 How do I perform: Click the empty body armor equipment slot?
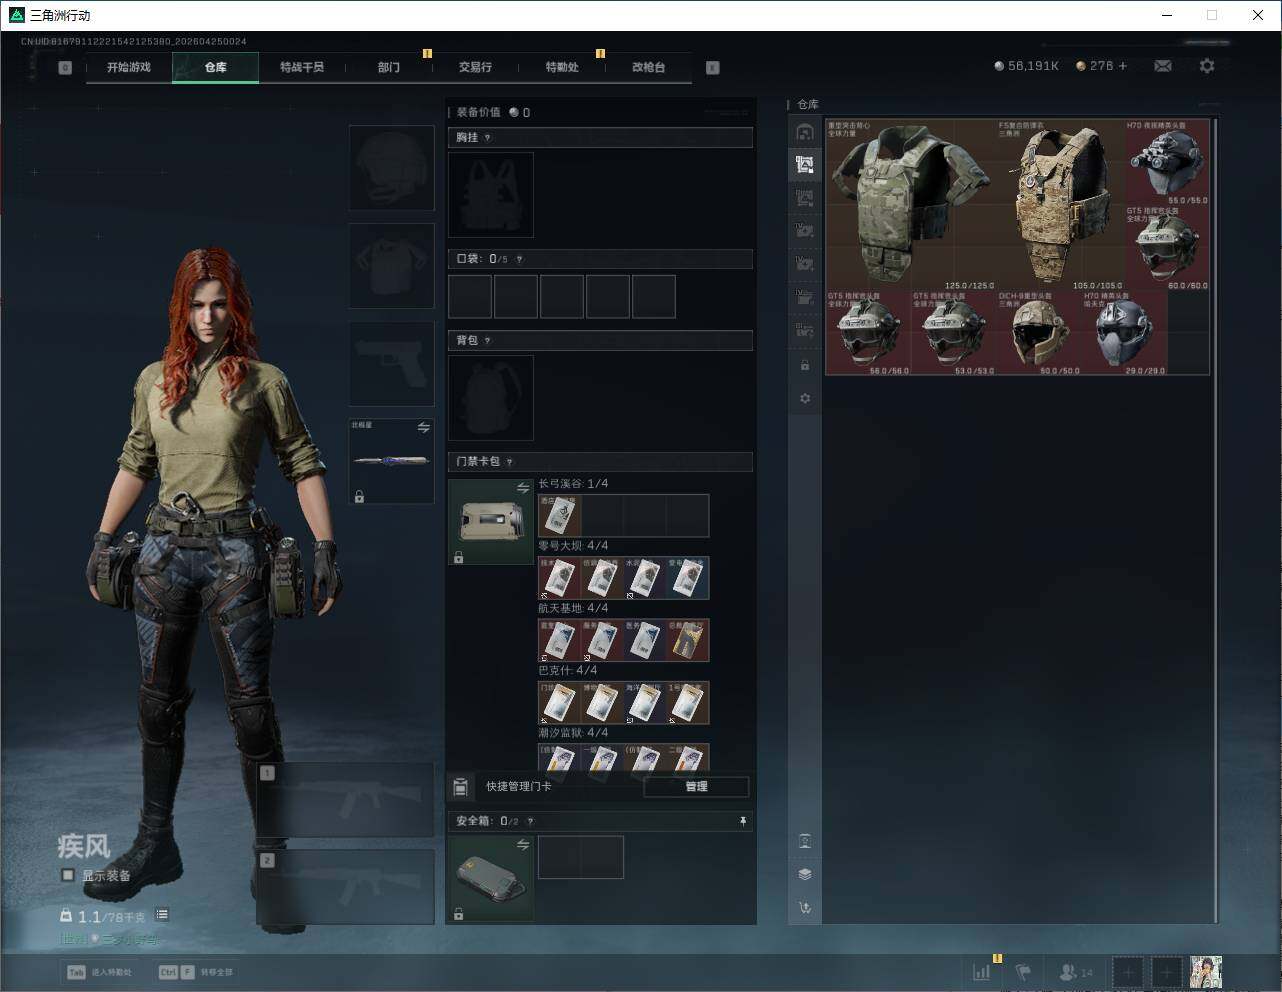tap(392, 266)
